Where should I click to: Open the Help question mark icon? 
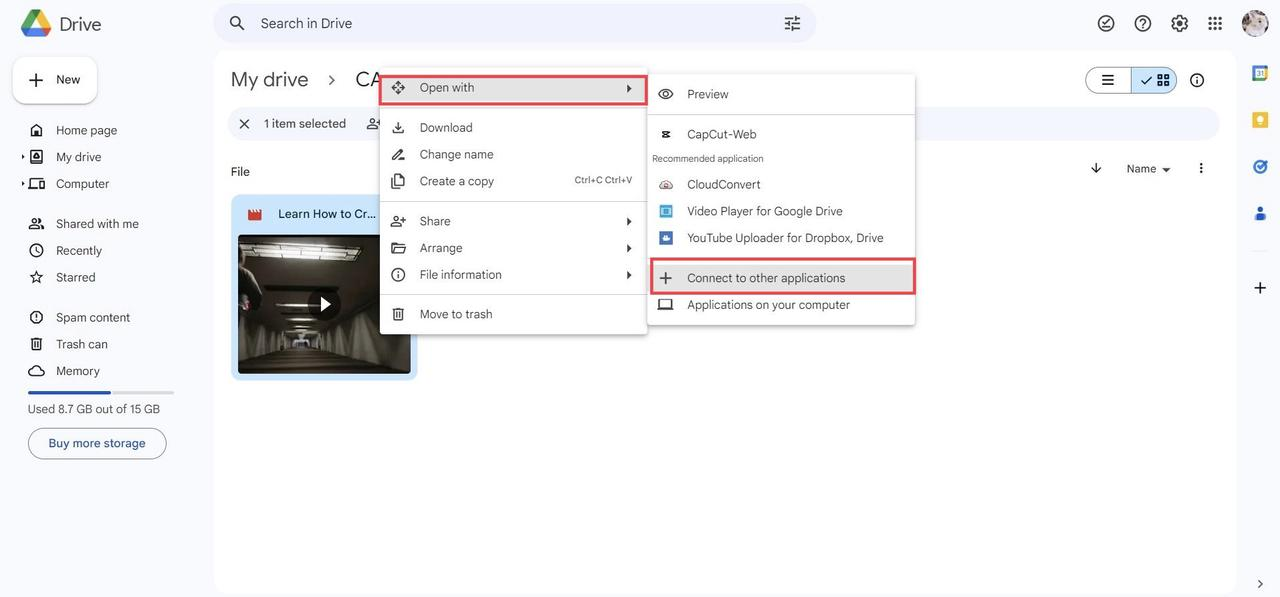[x=1143, y=23]
